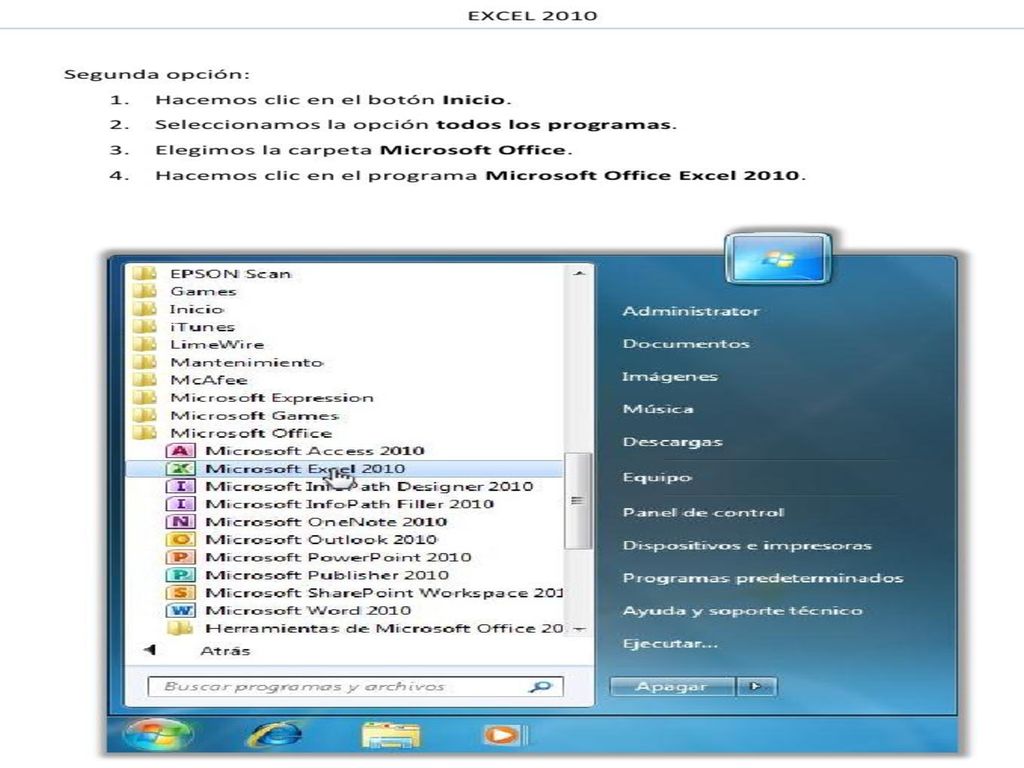Click the green Excel 2010 icon
Screen dimensions: 1024x768
pyautogui.click(x=180, y=468)
